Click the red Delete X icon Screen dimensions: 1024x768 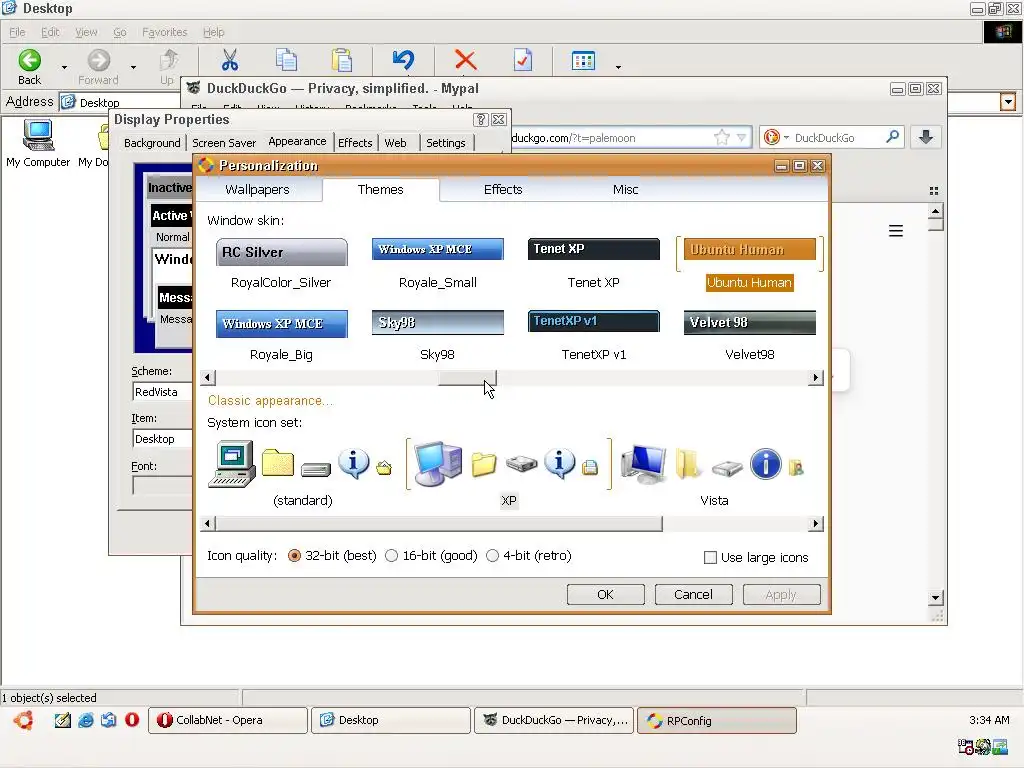465,60
